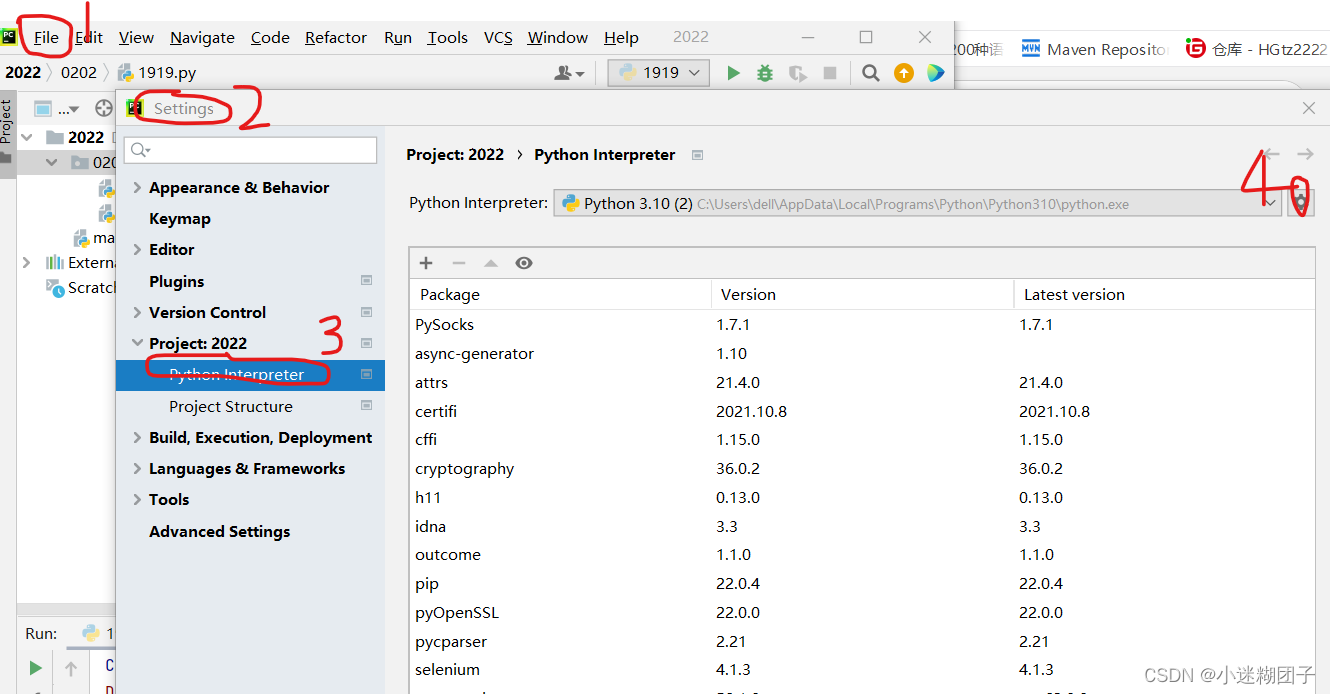1330x694 pixels.
Task: Uninstall a package with the minus icon
Action: (458, 262)
